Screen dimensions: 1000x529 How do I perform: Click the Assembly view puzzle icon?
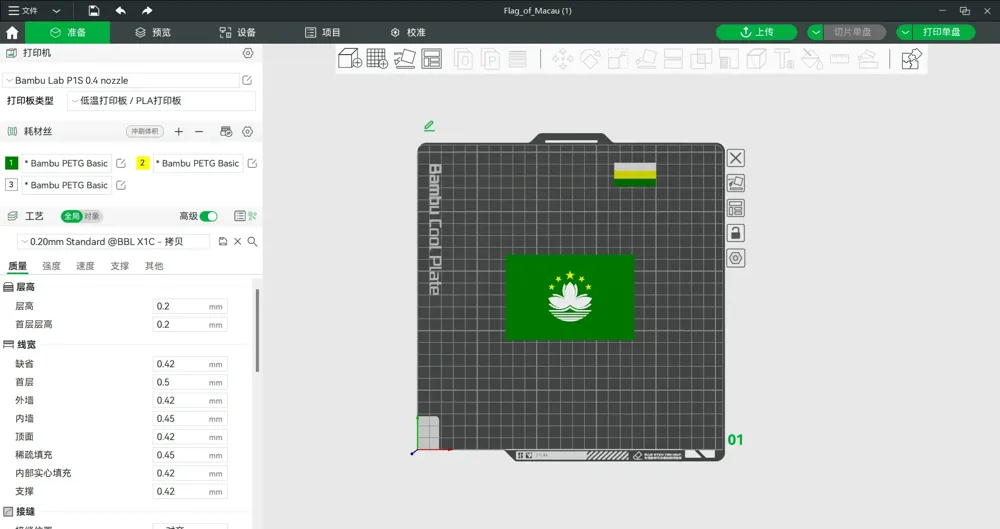tap(911, 59)
